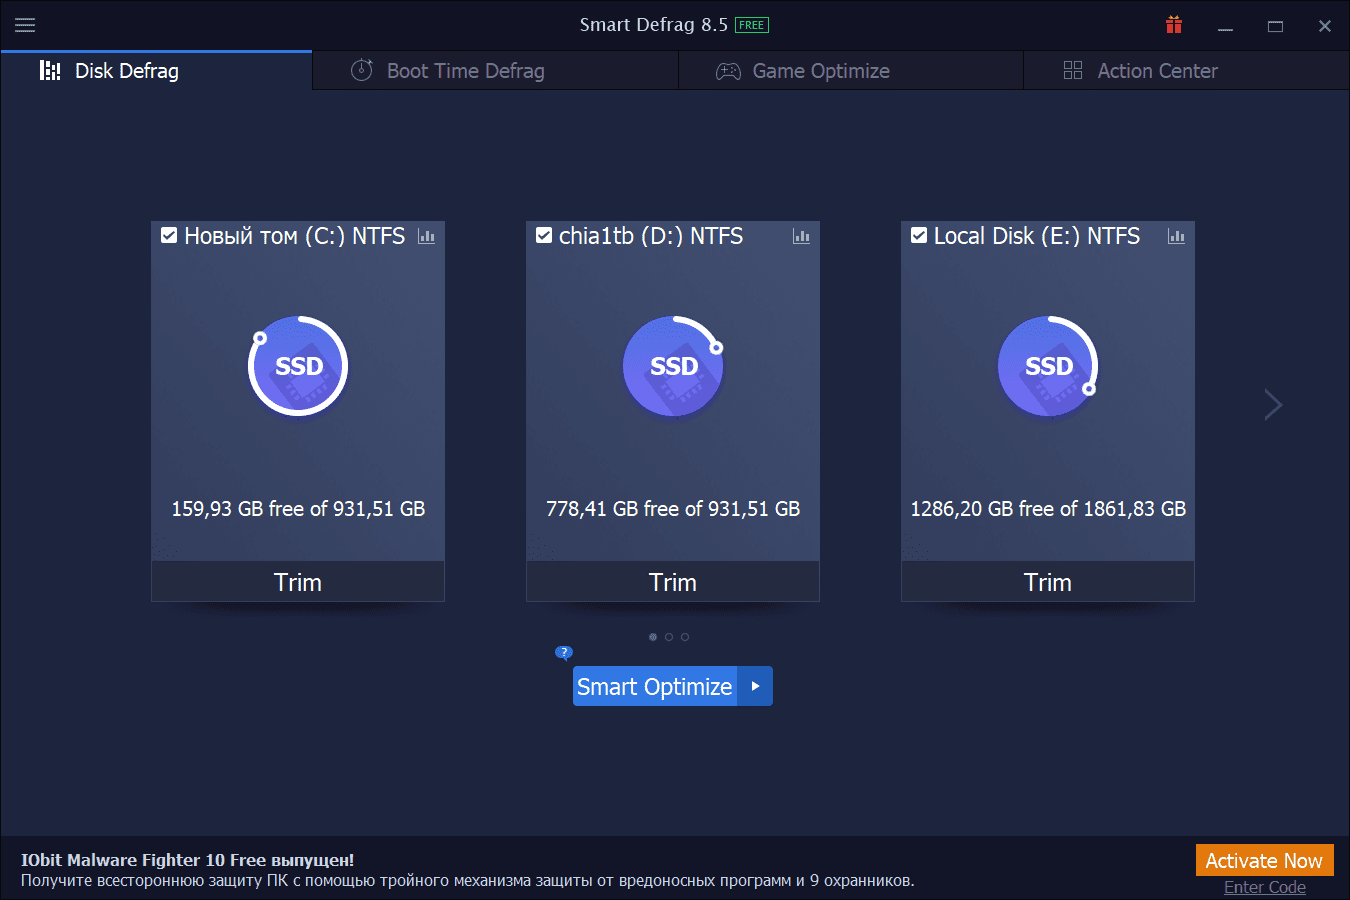Viewport: 1350px width, 900px height.
Task: Select the 159,93 GB free of 931,51 GB text
Action: (298, 509)
